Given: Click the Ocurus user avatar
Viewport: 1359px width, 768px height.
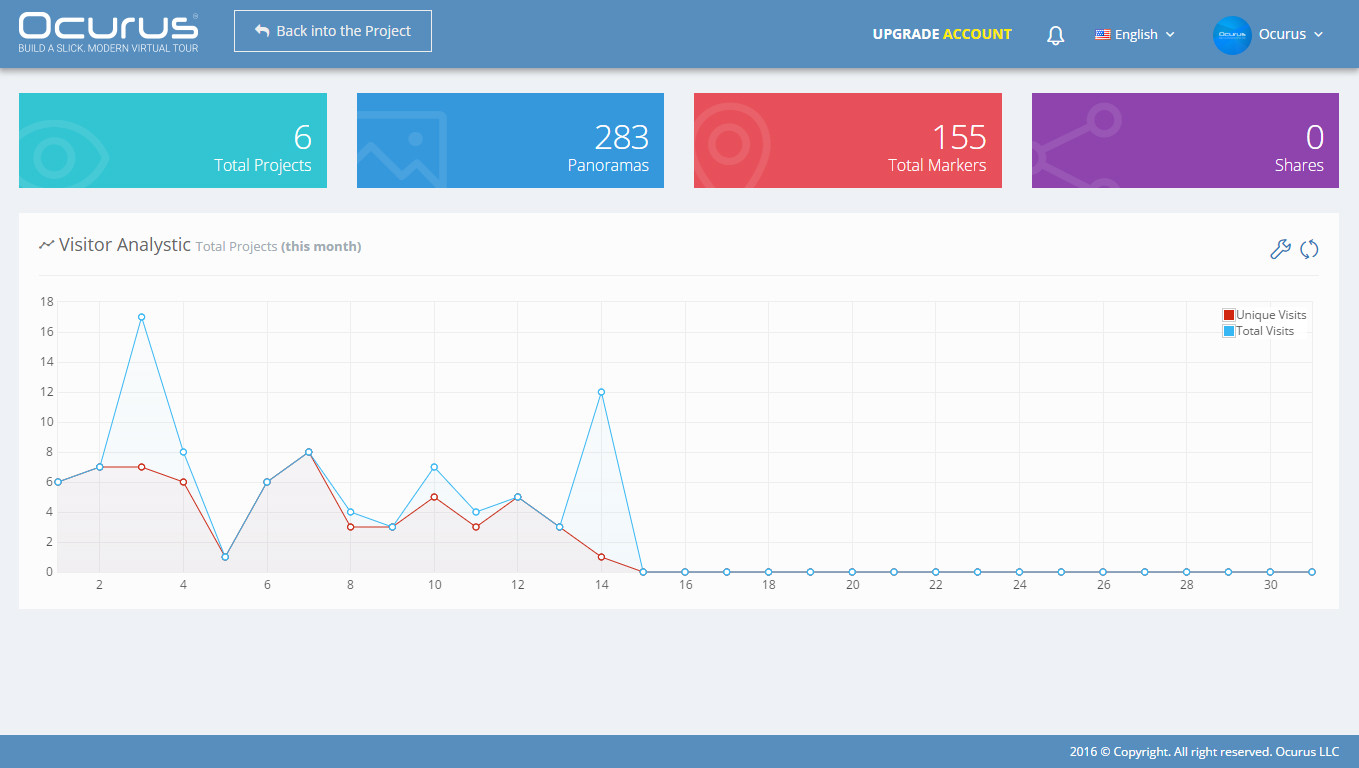Looking at the screenshot, I should pyautogui.click(x=1232, y=35).
